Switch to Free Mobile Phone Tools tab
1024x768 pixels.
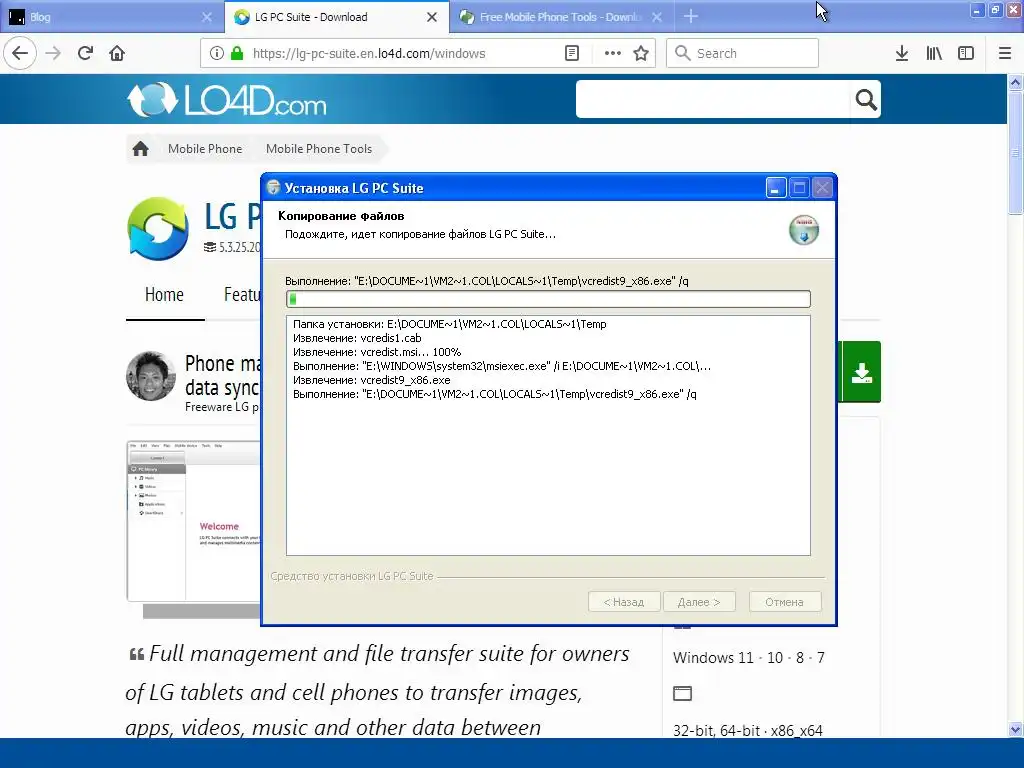(x=560, y=17)
